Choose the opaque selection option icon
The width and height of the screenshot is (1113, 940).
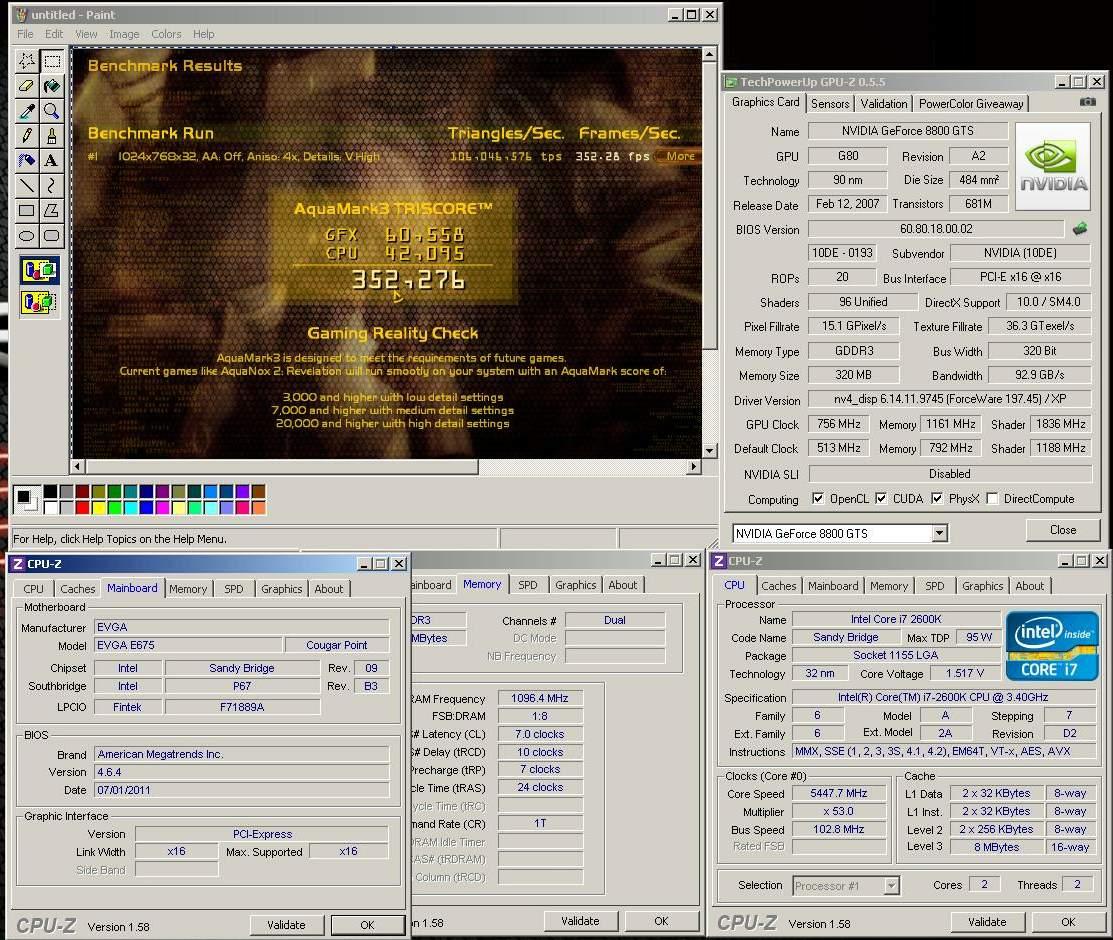[40, 270]
